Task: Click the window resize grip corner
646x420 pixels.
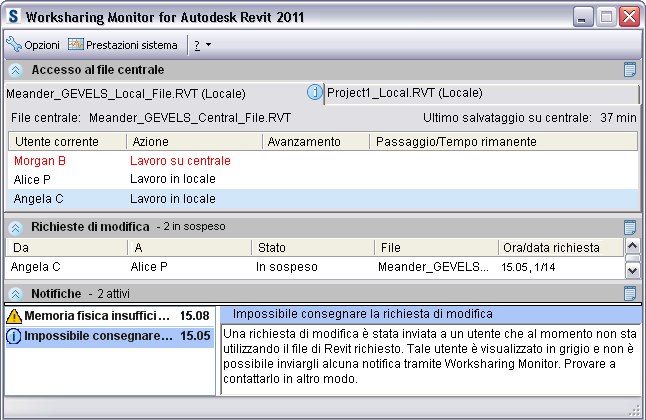Action: [635, 410]
